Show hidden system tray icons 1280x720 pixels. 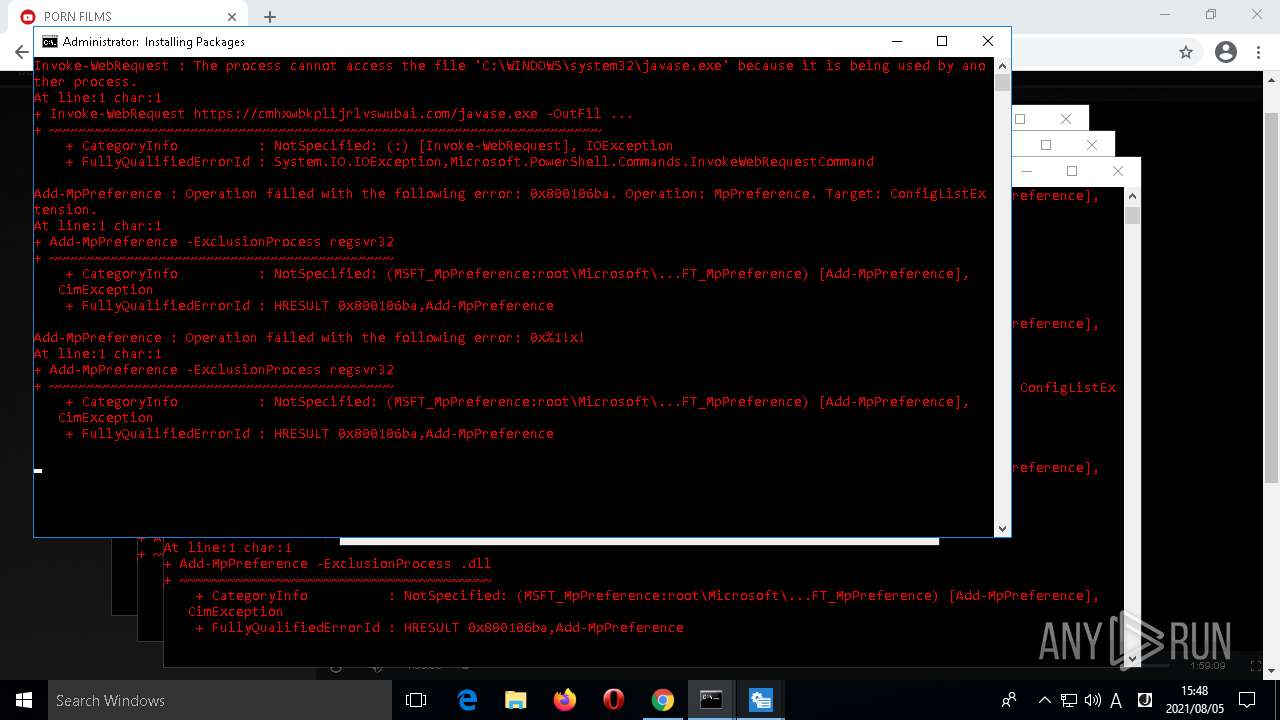[1045, 700]
